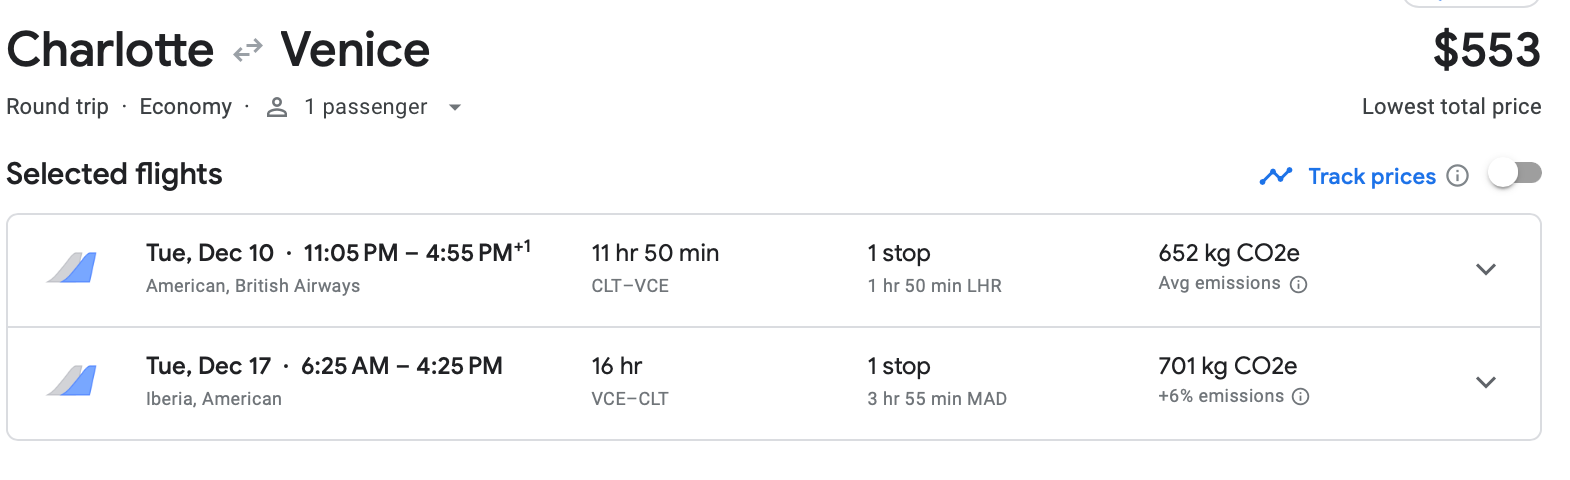Click the outbound flight airline logo

[72, 268]
